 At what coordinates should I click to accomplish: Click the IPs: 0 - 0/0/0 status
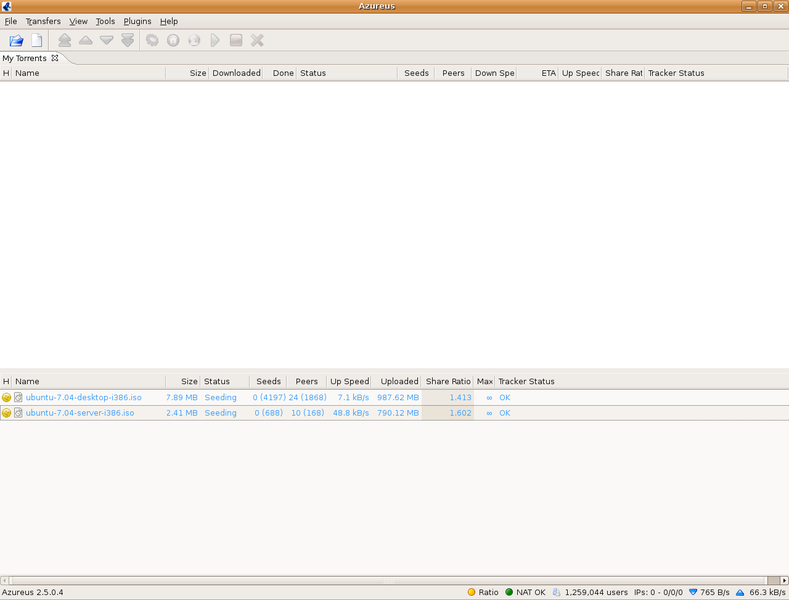point(658,592)
